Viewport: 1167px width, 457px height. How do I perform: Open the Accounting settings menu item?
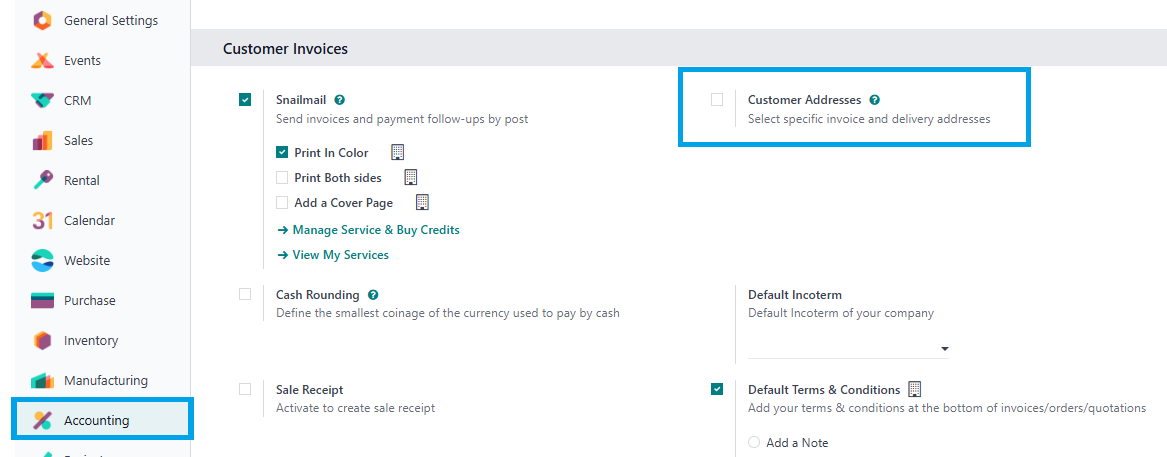(x=103, y=421)
